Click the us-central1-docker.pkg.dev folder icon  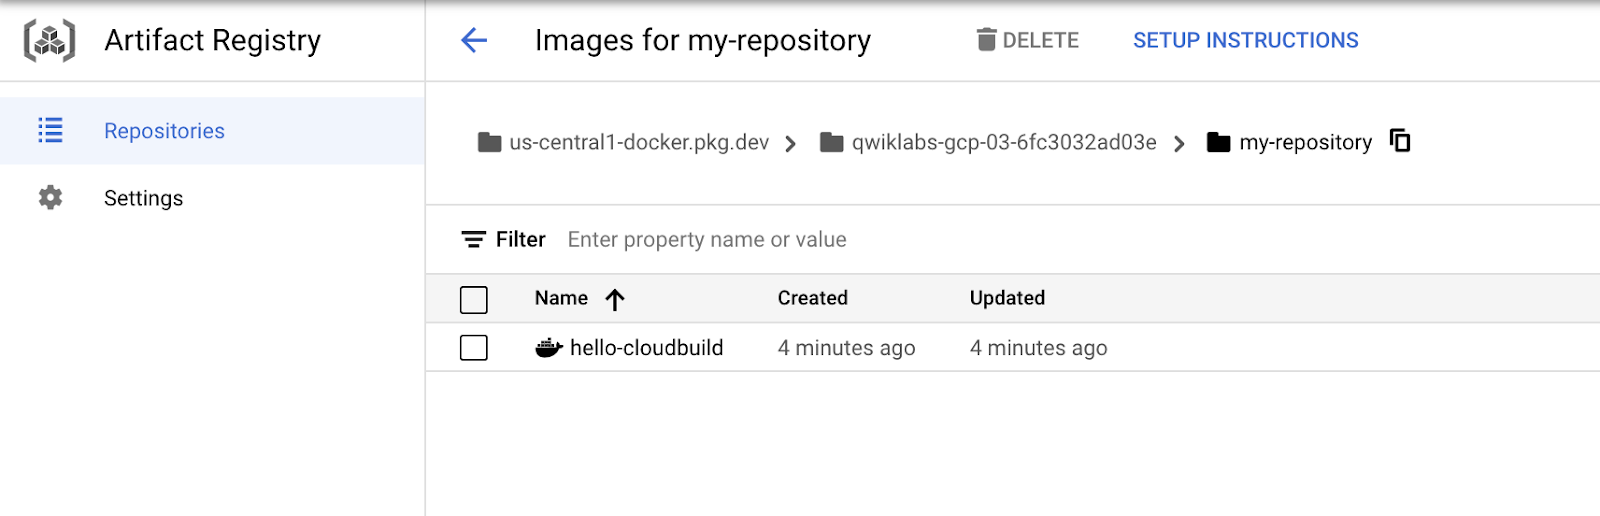489,143
